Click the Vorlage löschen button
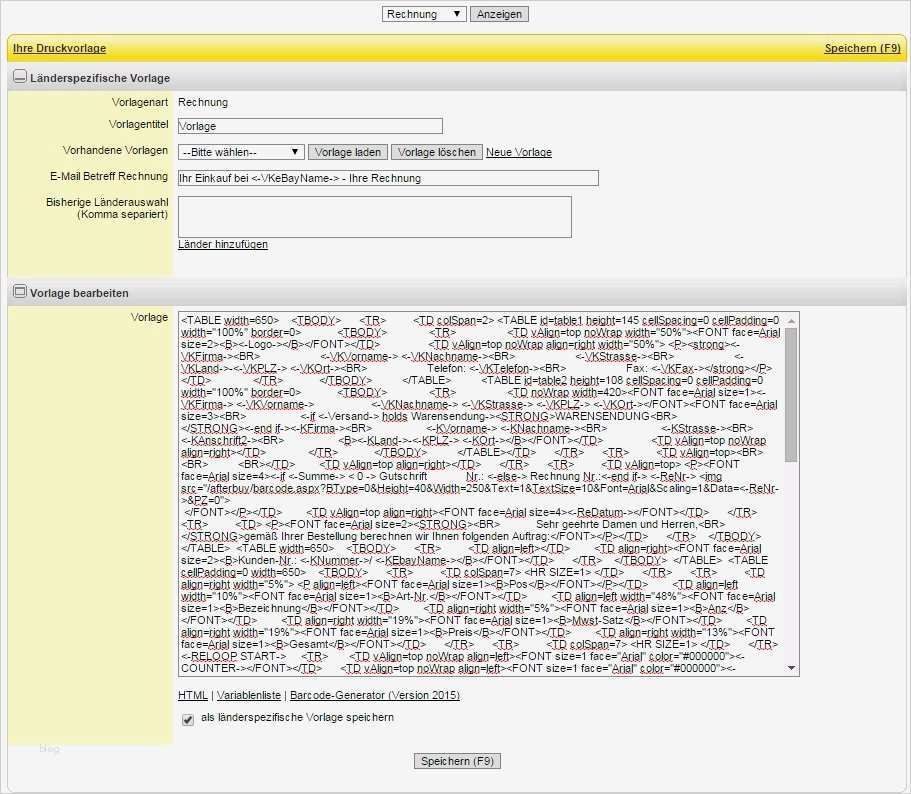This screenshot has height=794, width=911. point(437,152)
